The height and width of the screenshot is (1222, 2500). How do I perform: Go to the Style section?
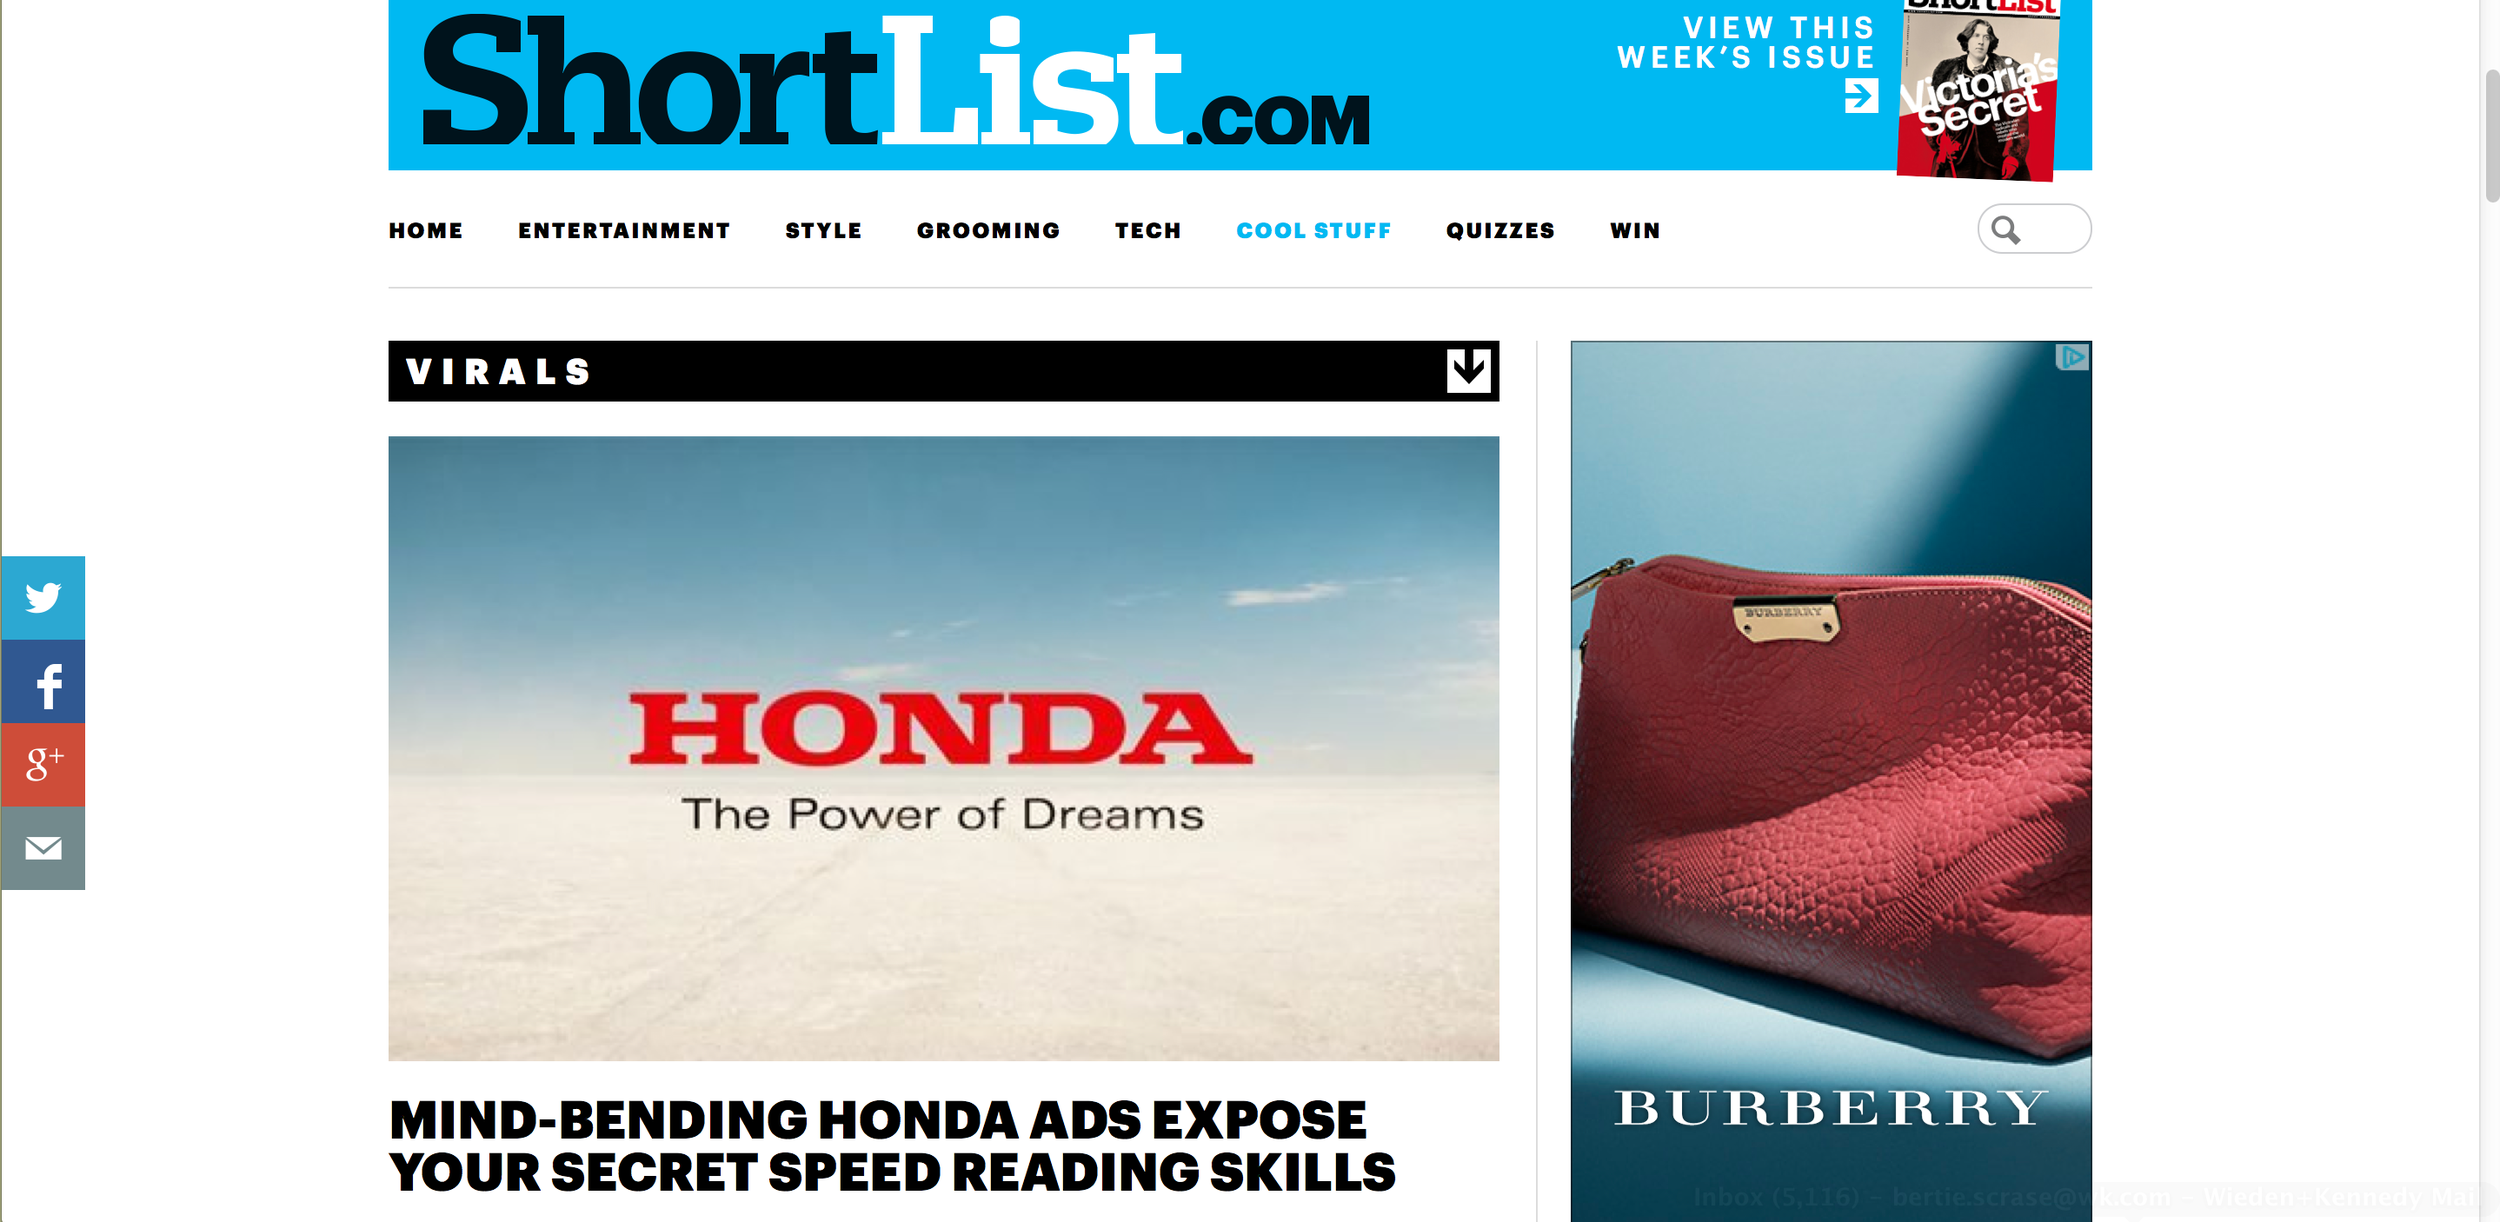[x=823, y=231]
